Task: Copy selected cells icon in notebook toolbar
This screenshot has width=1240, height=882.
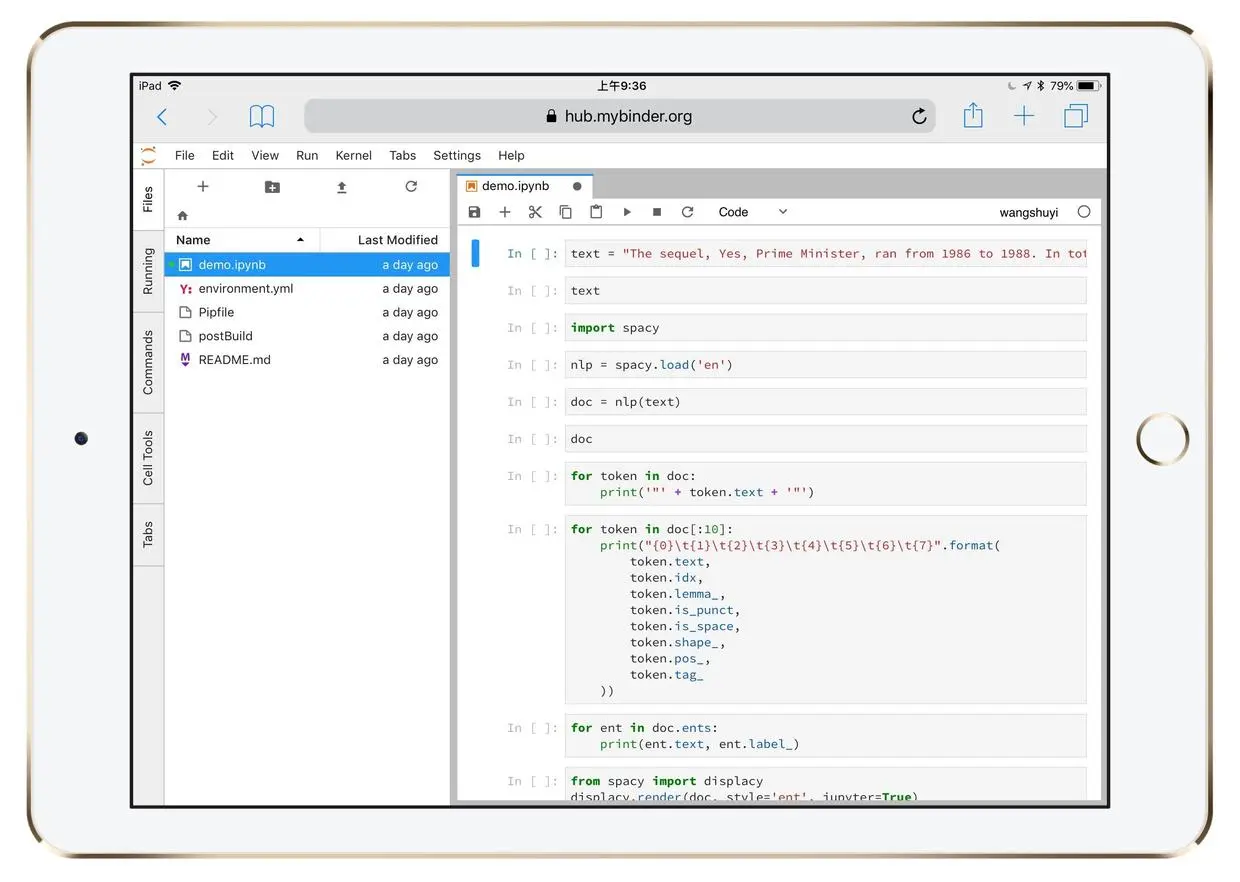Action: coord(565,212)
